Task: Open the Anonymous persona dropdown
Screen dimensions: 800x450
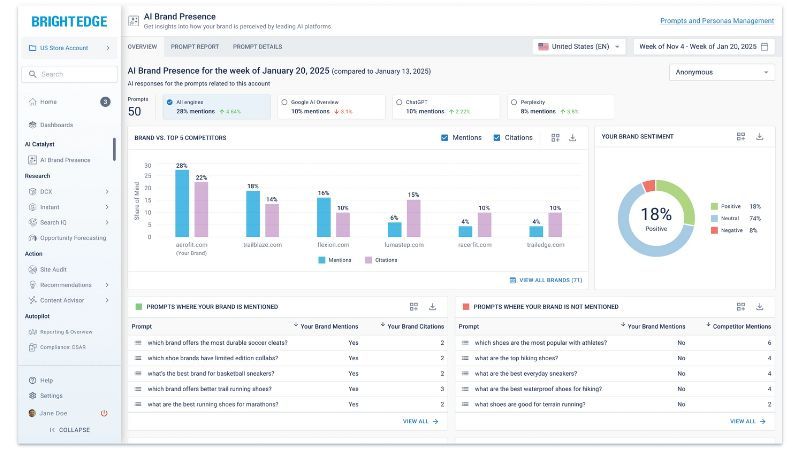Action: click(721, 72)
